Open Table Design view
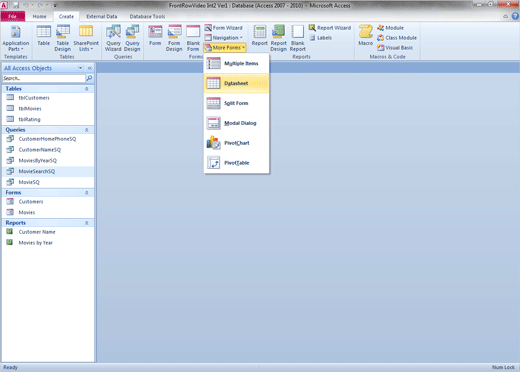Viewport: 520px width, 372px height. click(x=63, y=38)
